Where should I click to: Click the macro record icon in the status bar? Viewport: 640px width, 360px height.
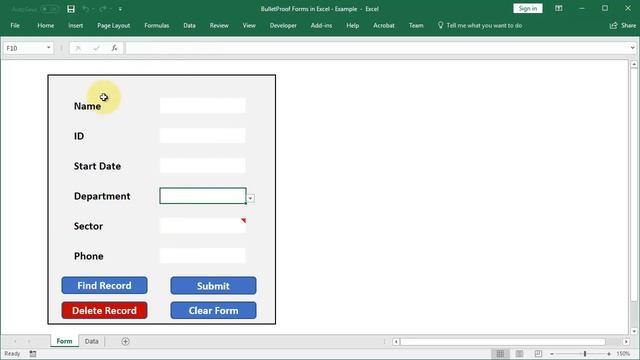pos(33,353)
